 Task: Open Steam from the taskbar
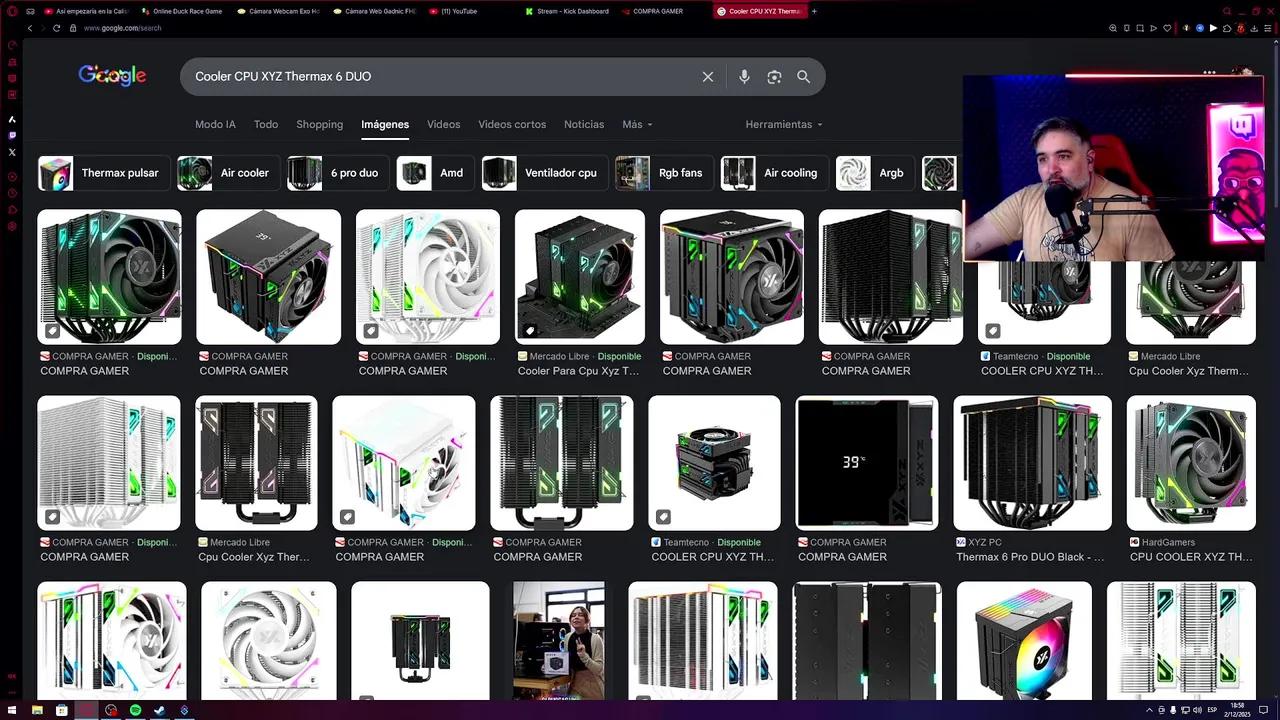click(159, 710)
